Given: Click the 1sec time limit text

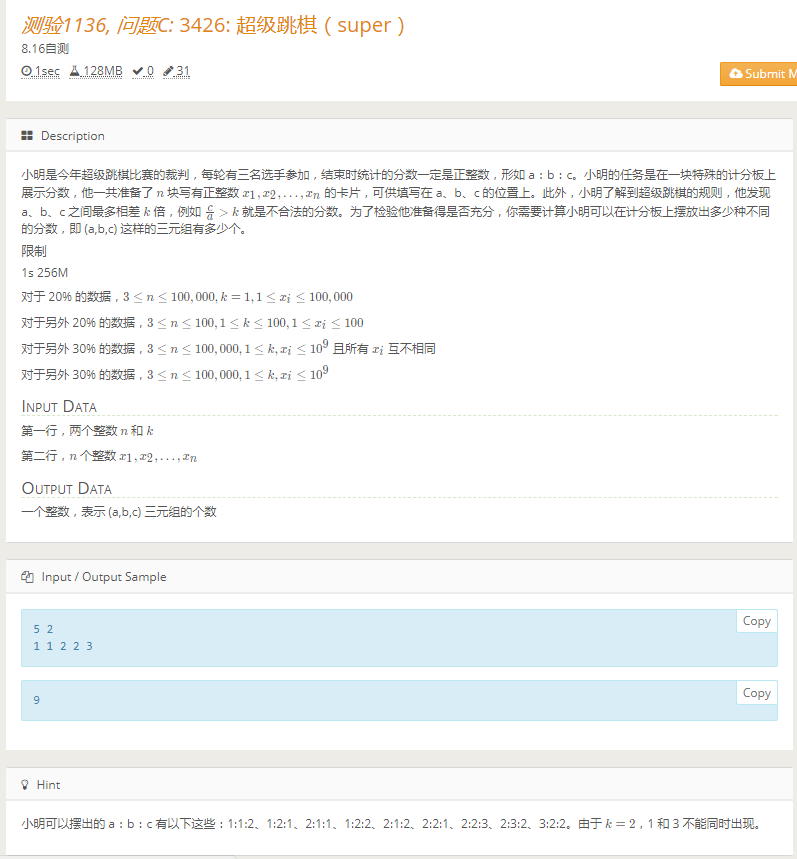Looking at the screenshot, I should 47,71.
